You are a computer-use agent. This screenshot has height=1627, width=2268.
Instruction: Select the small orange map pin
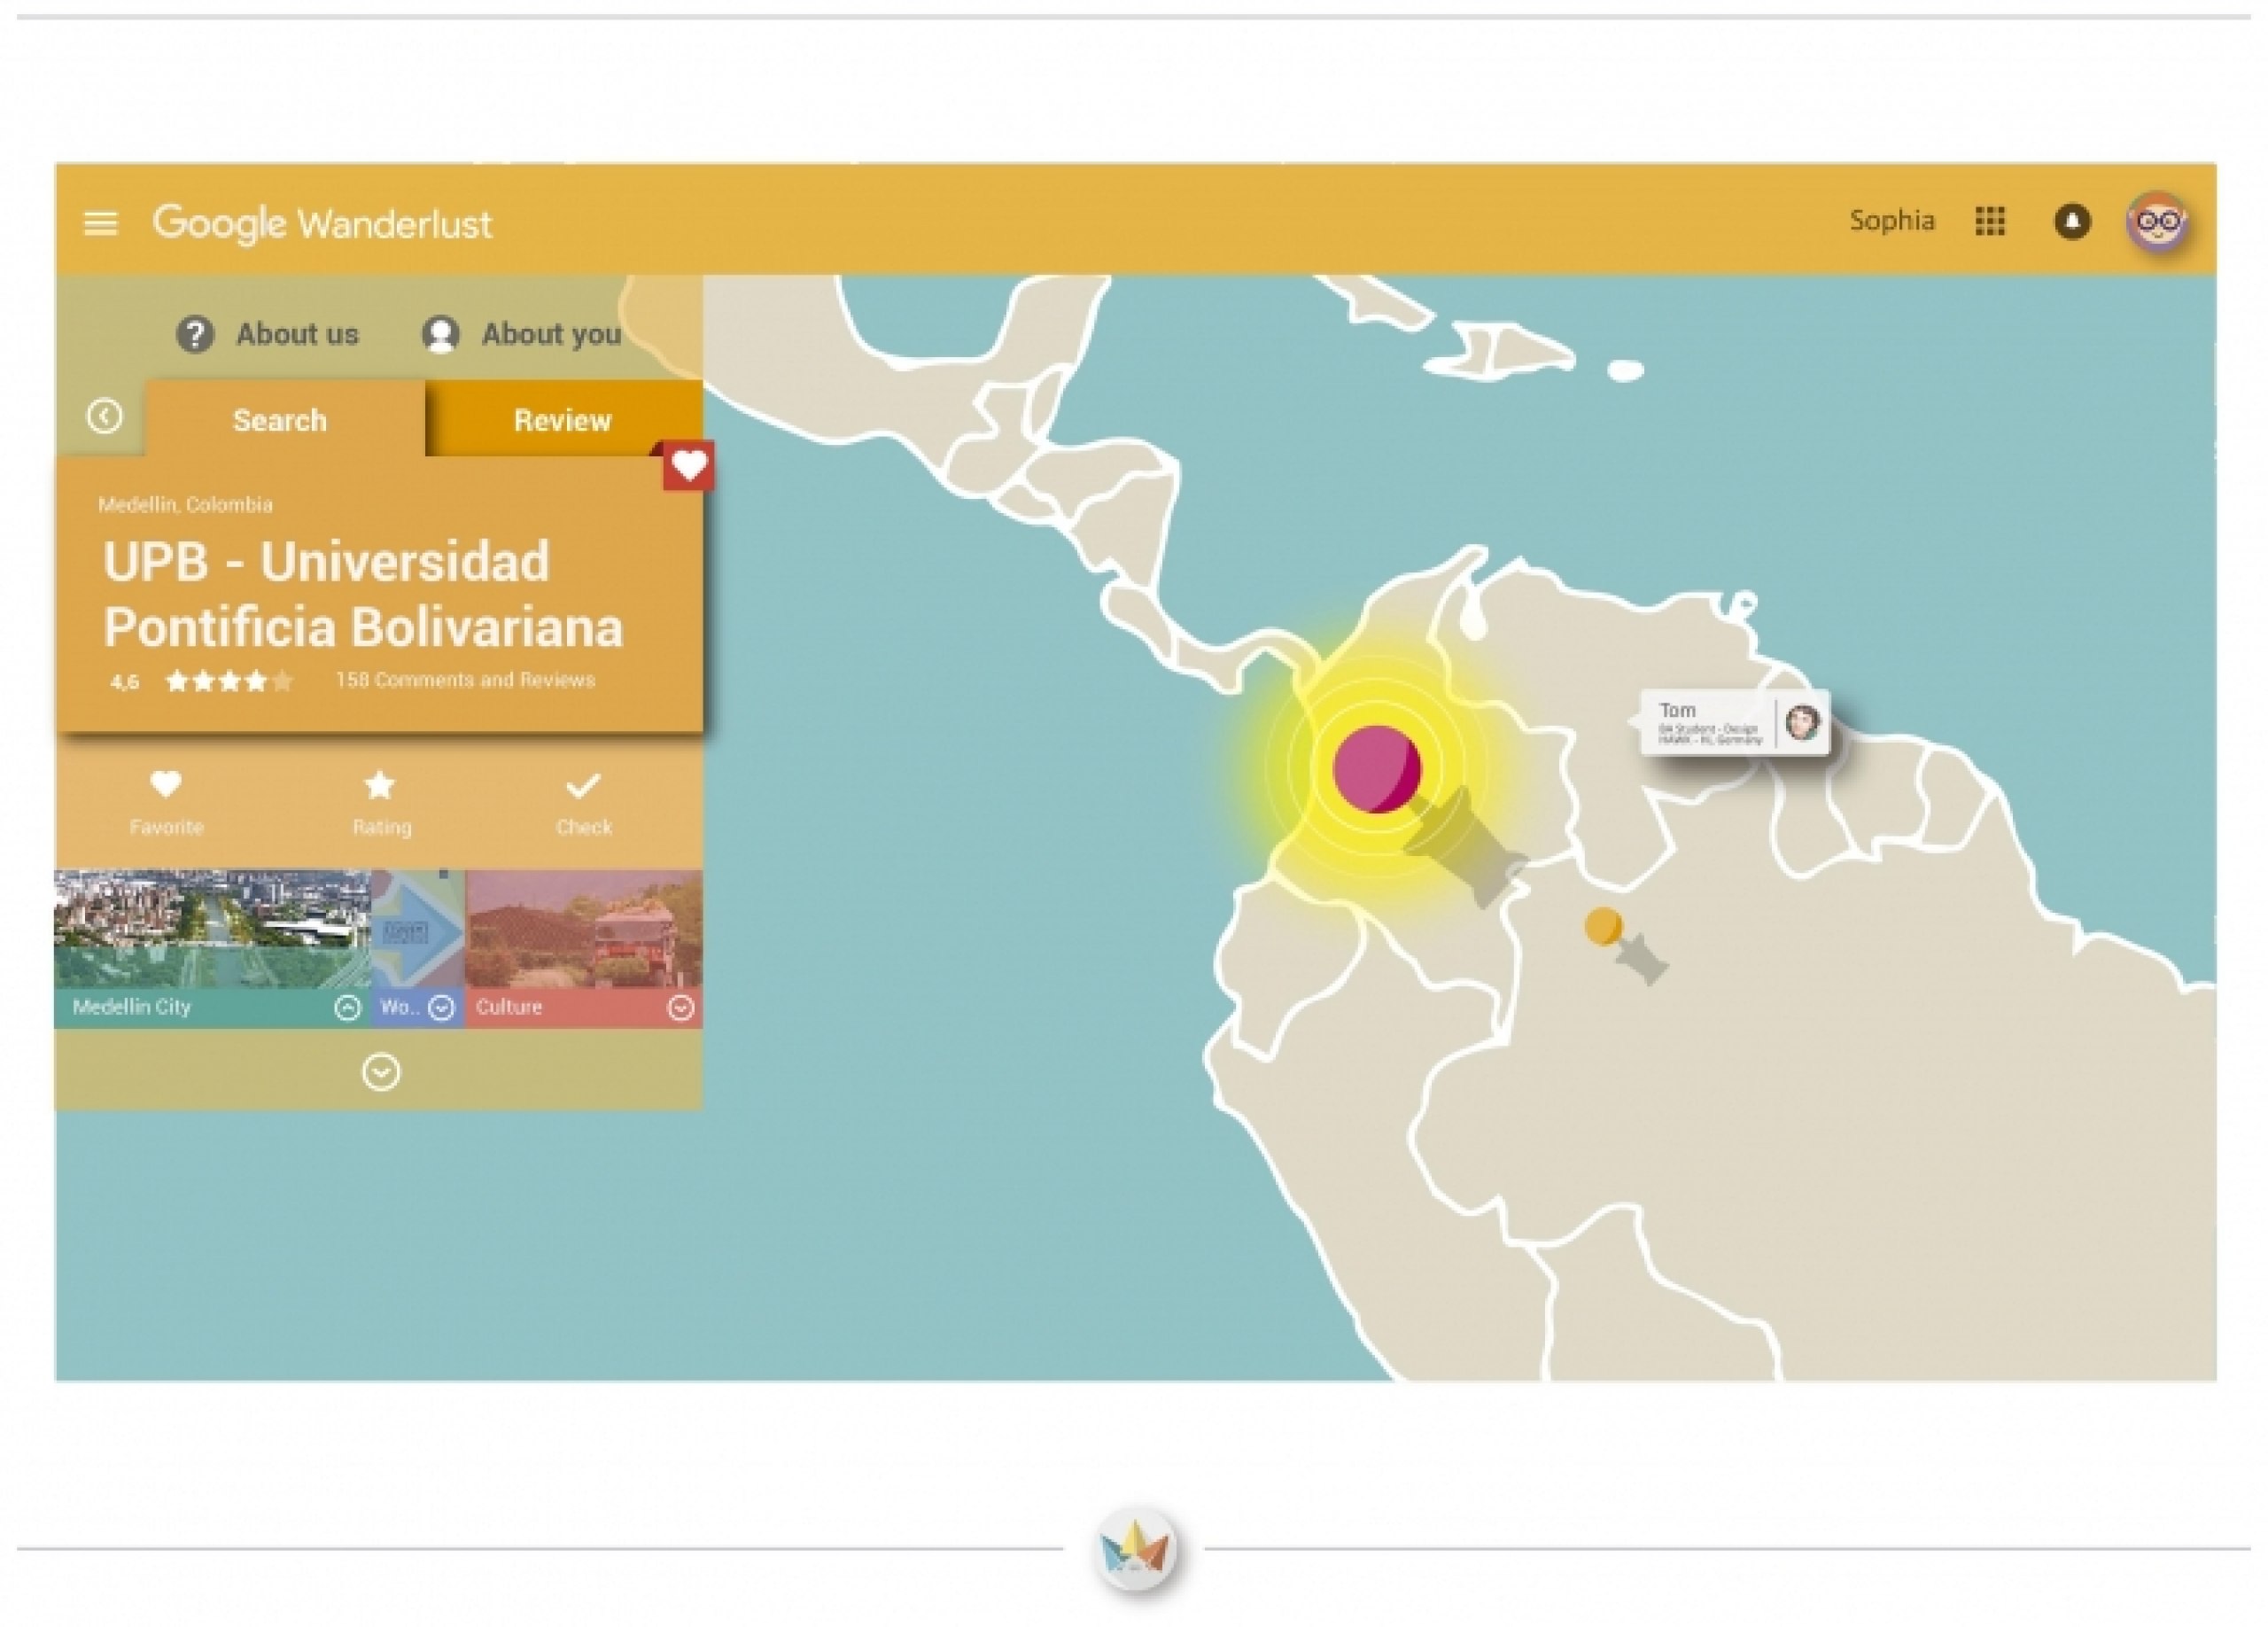point(1603,926)
